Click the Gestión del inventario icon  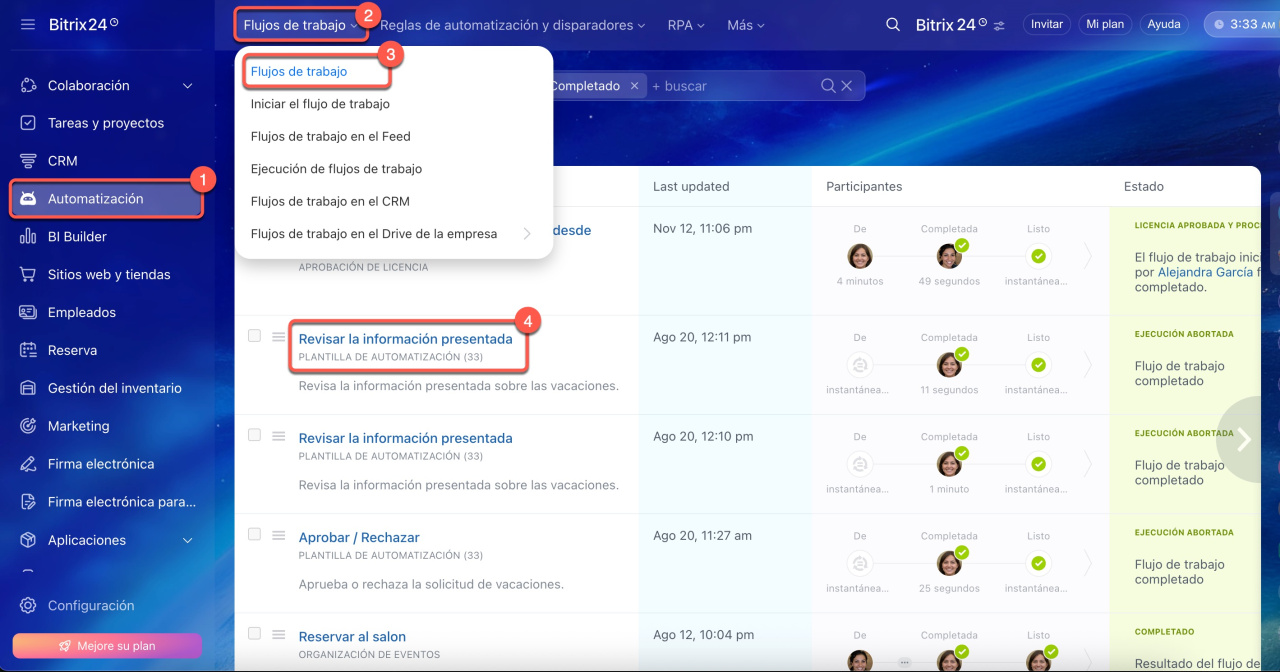28,388
